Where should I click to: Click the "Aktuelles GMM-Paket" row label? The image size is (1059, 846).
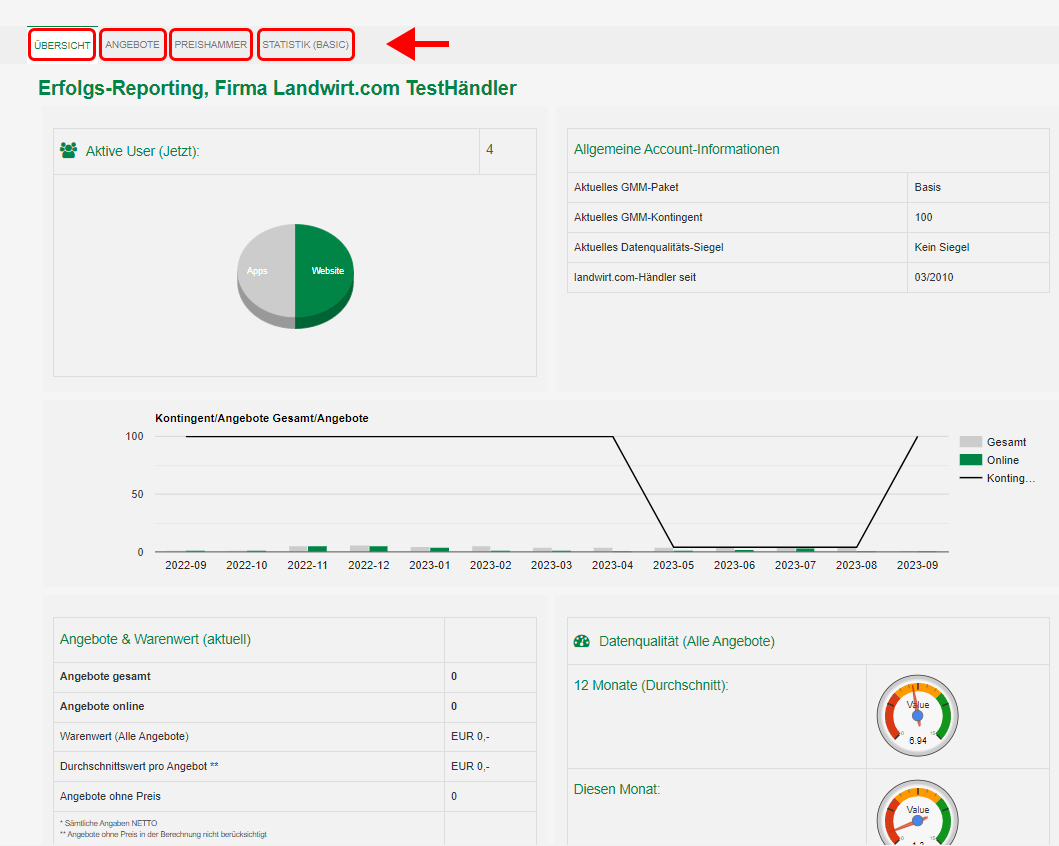[626, 187]
